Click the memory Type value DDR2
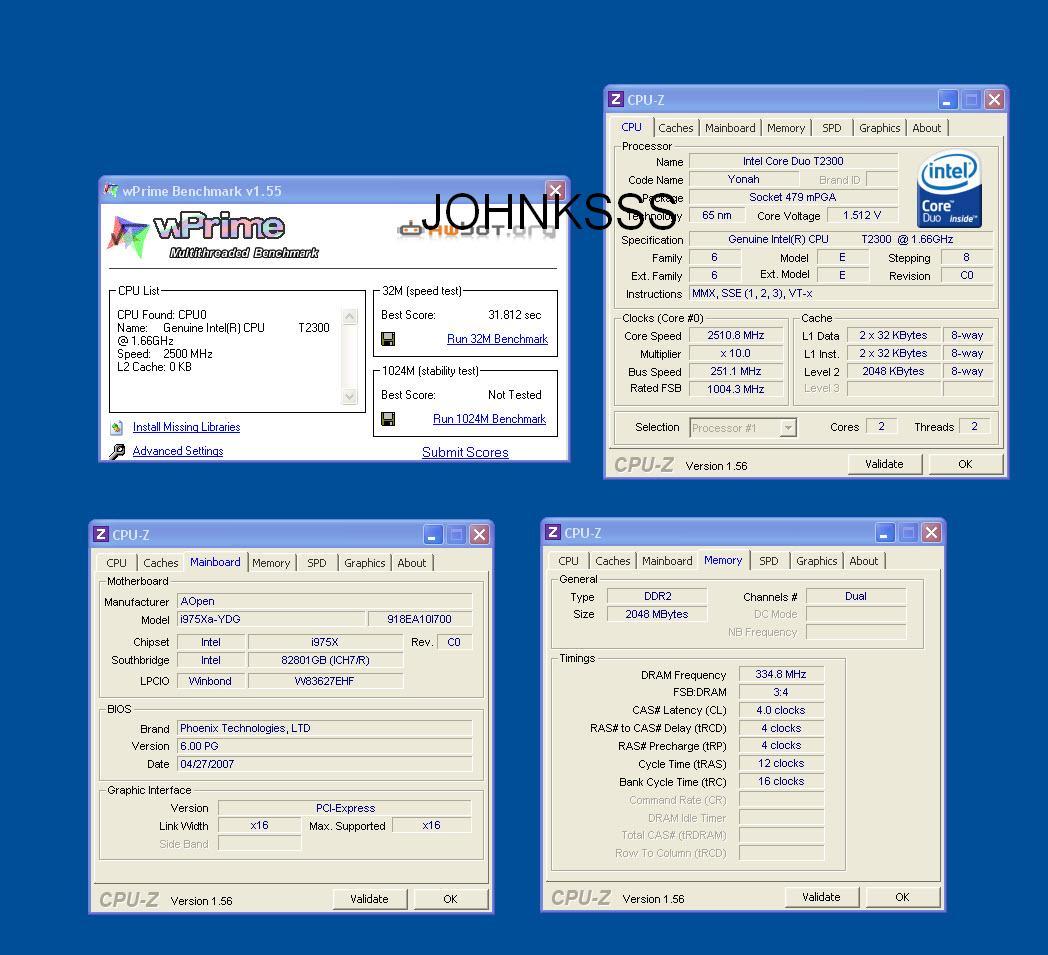 [x=658, y=596]
